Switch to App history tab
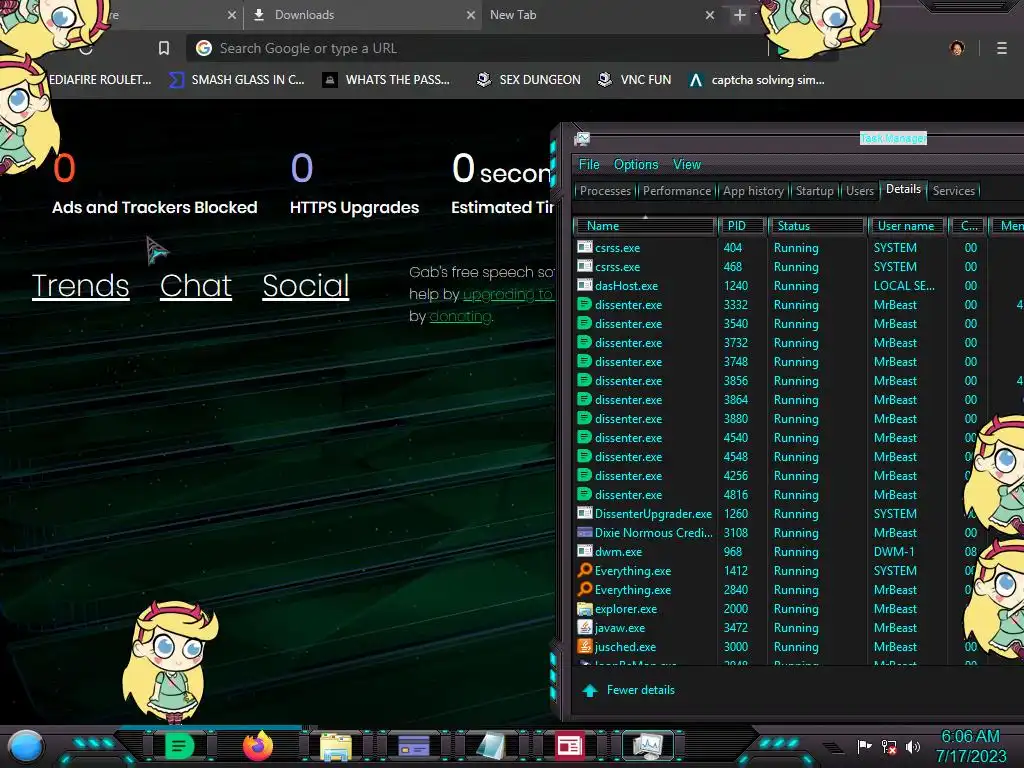The width and height of the screenshot is (1024, 768). 753,191
